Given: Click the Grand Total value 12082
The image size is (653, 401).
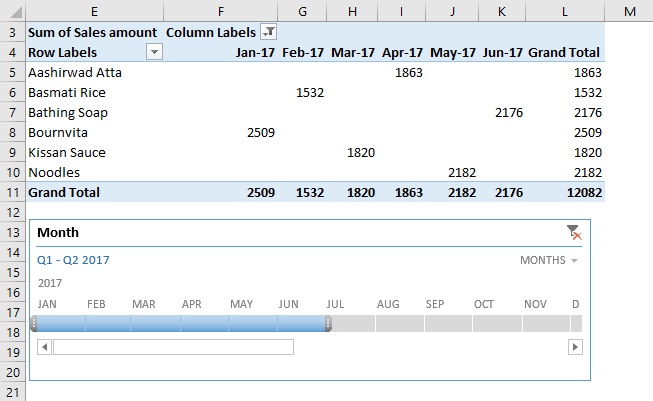Looking at the screenshot, I should (x=580, y=192).
